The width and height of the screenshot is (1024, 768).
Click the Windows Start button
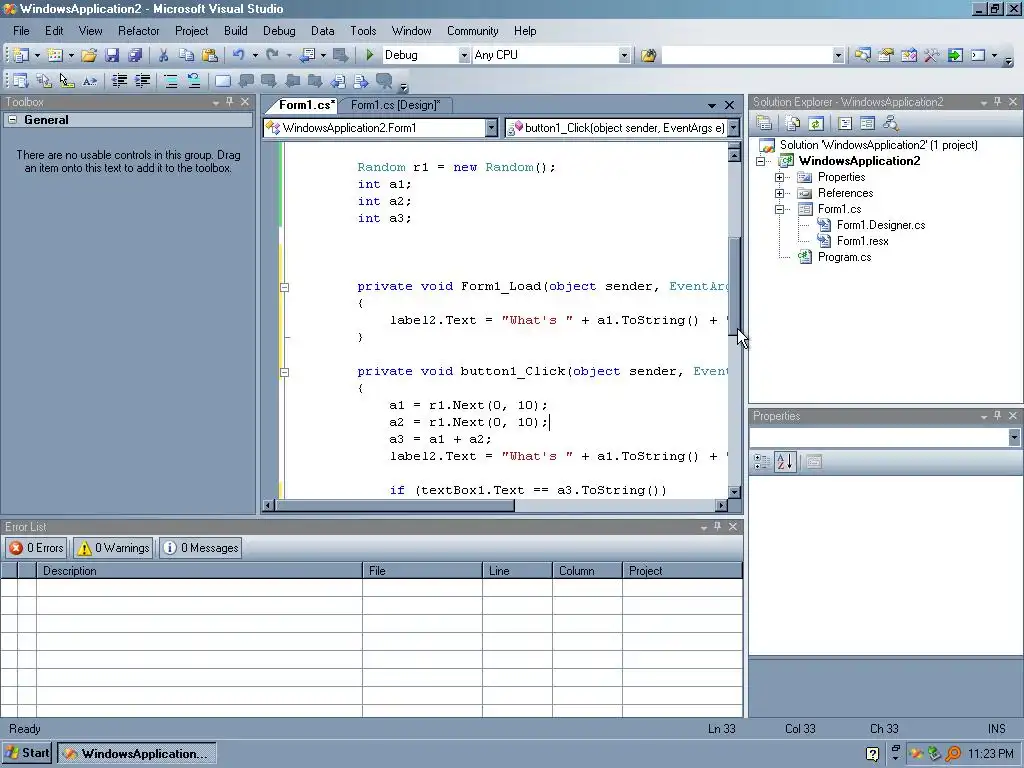point(27,754)
